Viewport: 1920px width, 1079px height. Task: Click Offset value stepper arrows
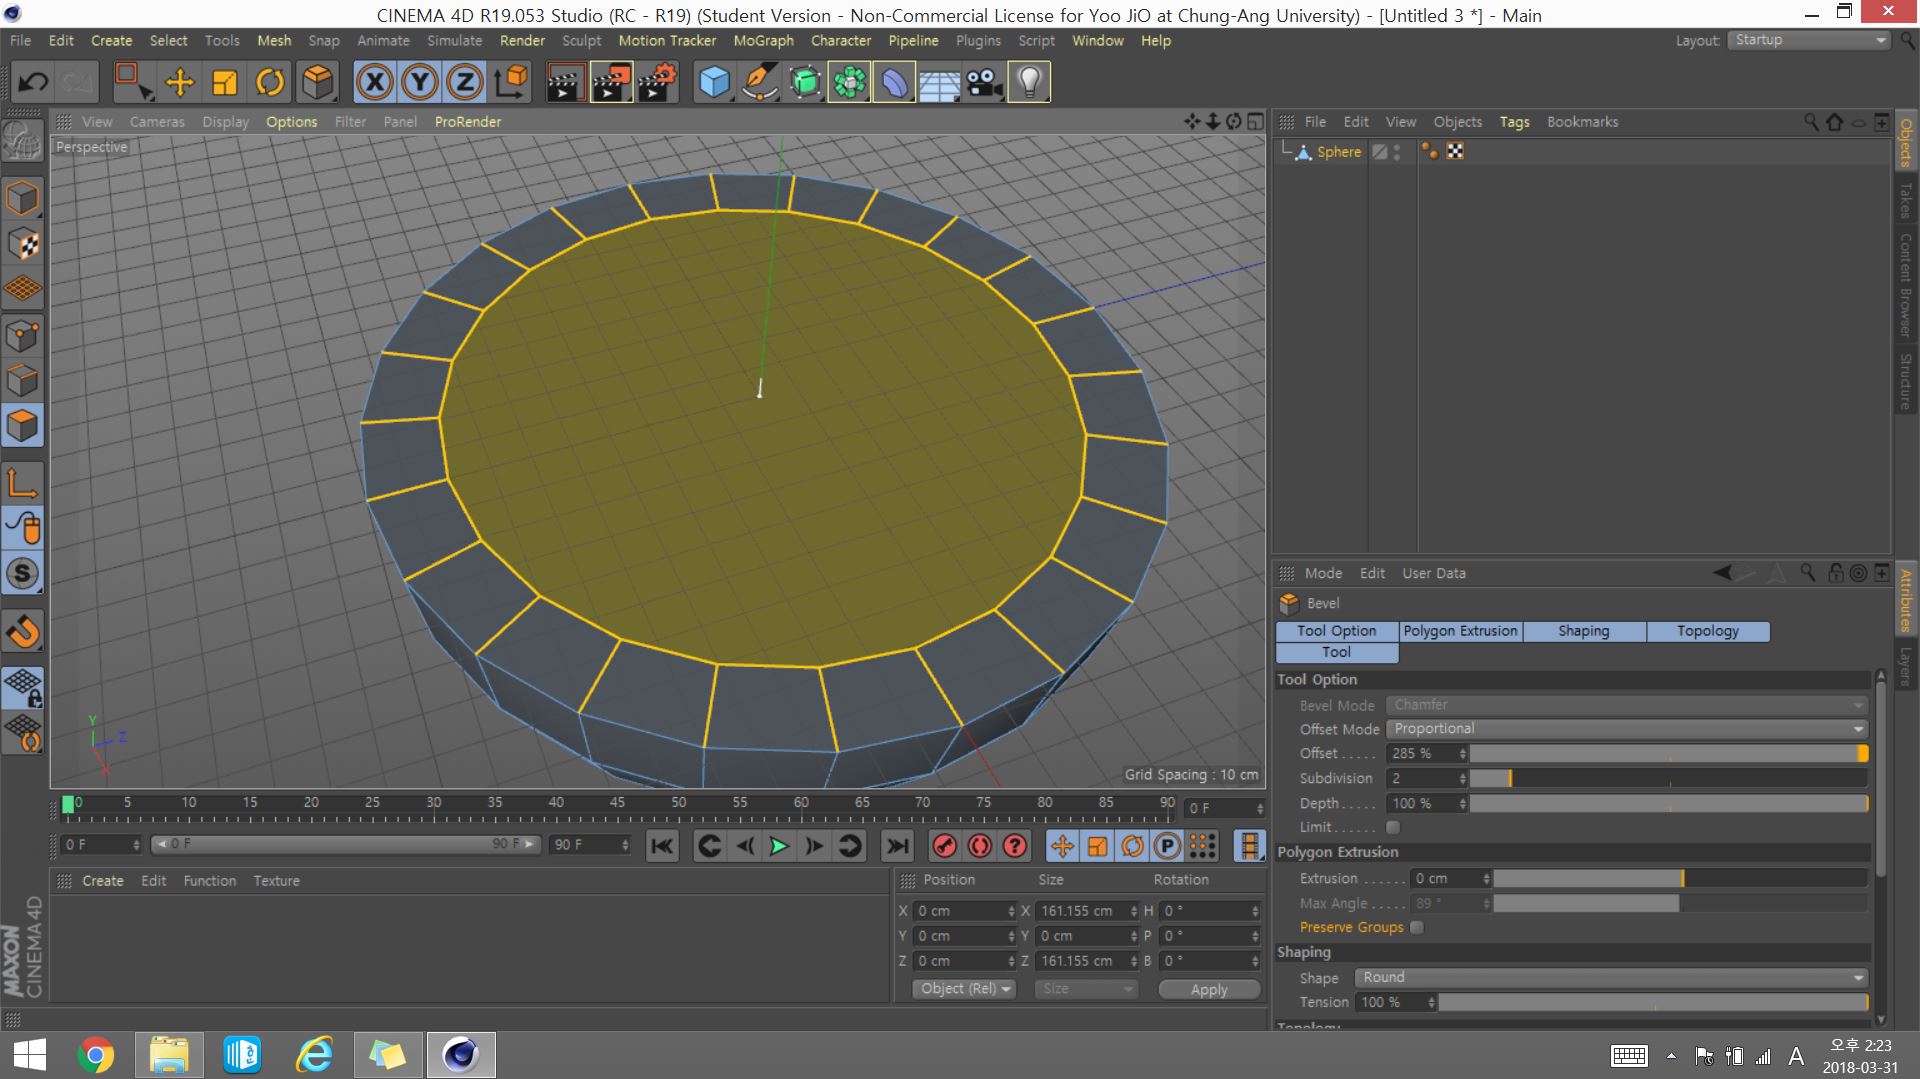(1462, 754)
